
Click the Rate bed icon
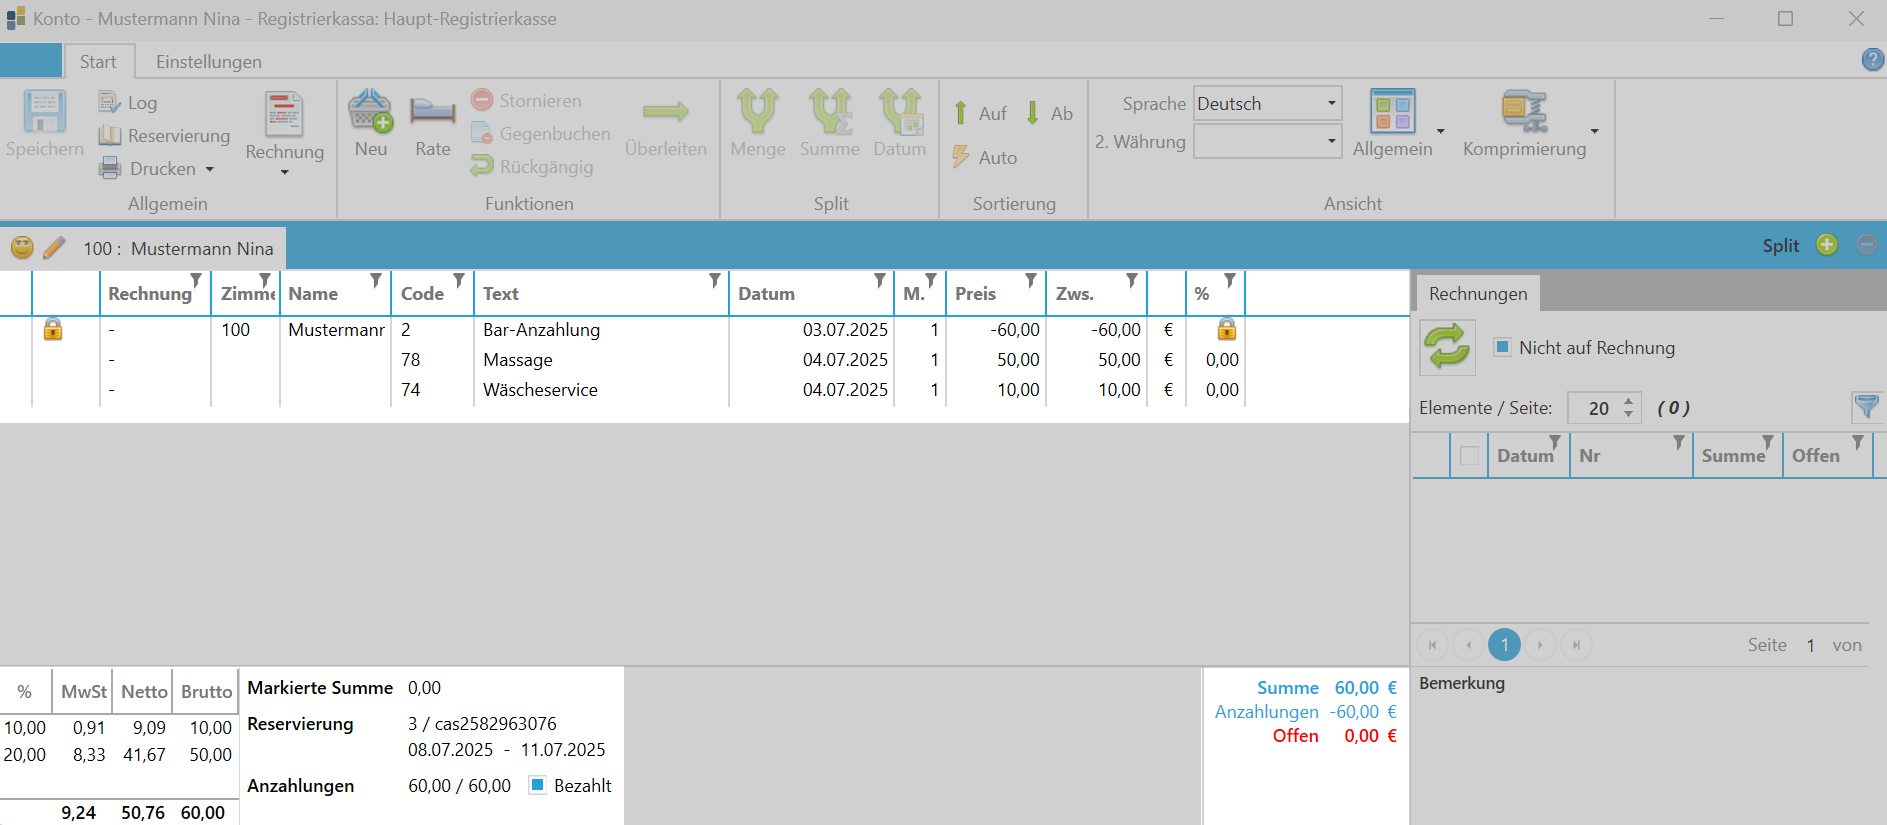432,111
